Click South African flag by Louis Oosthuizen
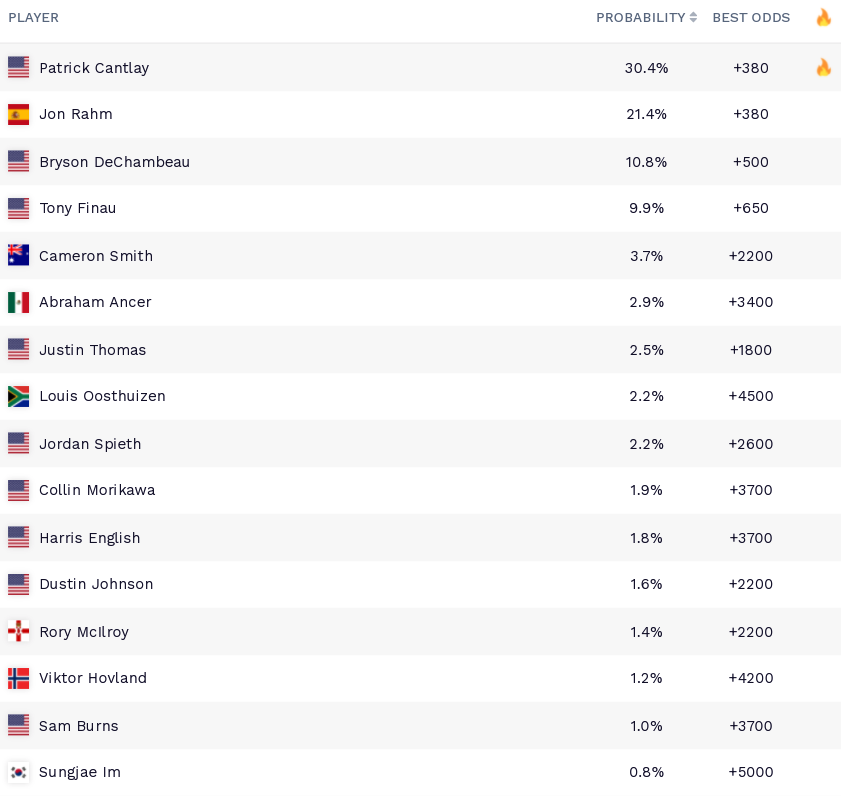The image size is (841, 796). click(18, 396)
